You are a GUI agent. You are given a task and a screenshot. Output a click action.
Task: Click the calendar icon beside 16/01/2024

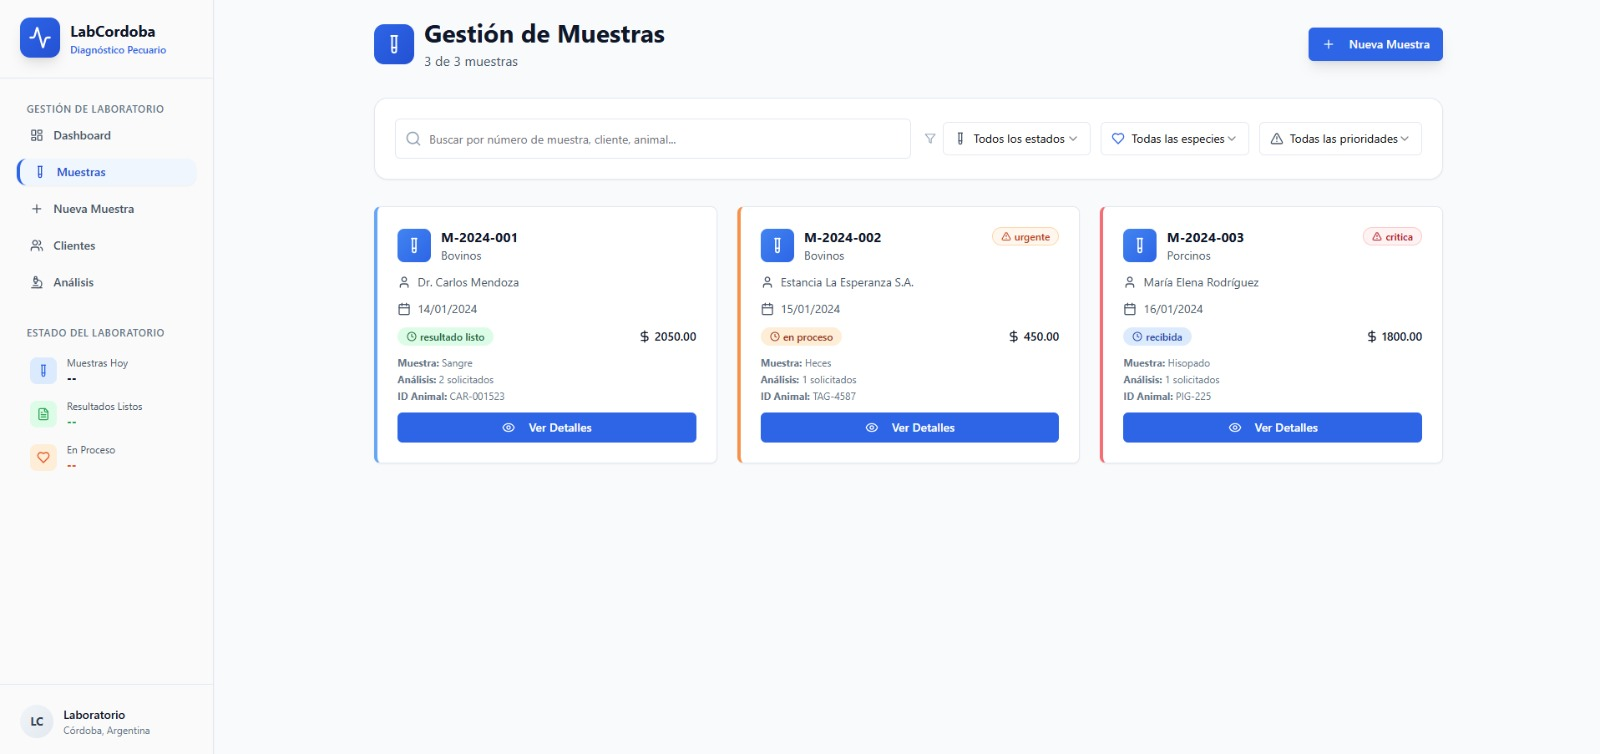pos(1130,309)
